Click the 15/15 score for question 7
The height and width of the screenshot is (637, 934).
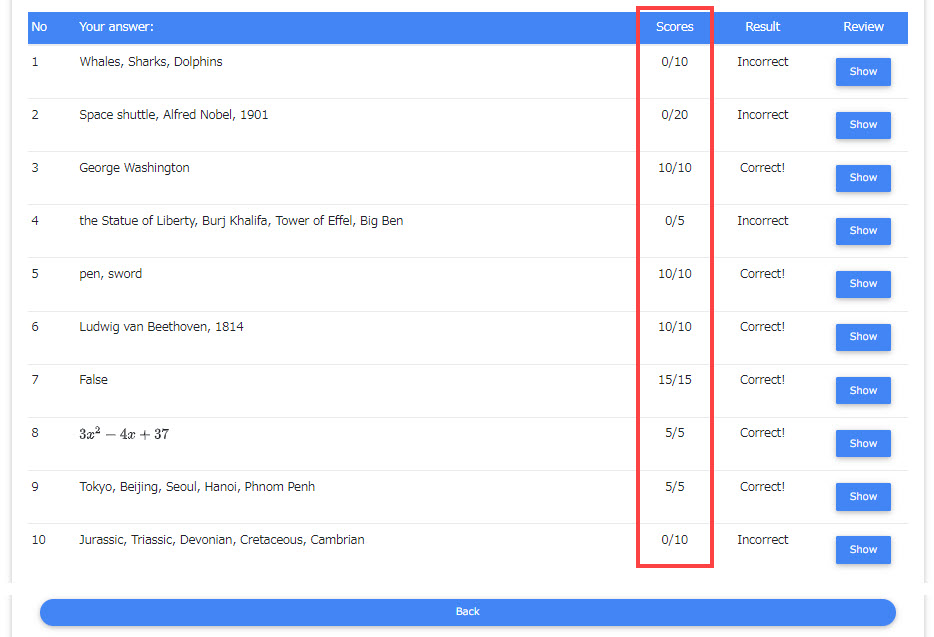[674, 380]
